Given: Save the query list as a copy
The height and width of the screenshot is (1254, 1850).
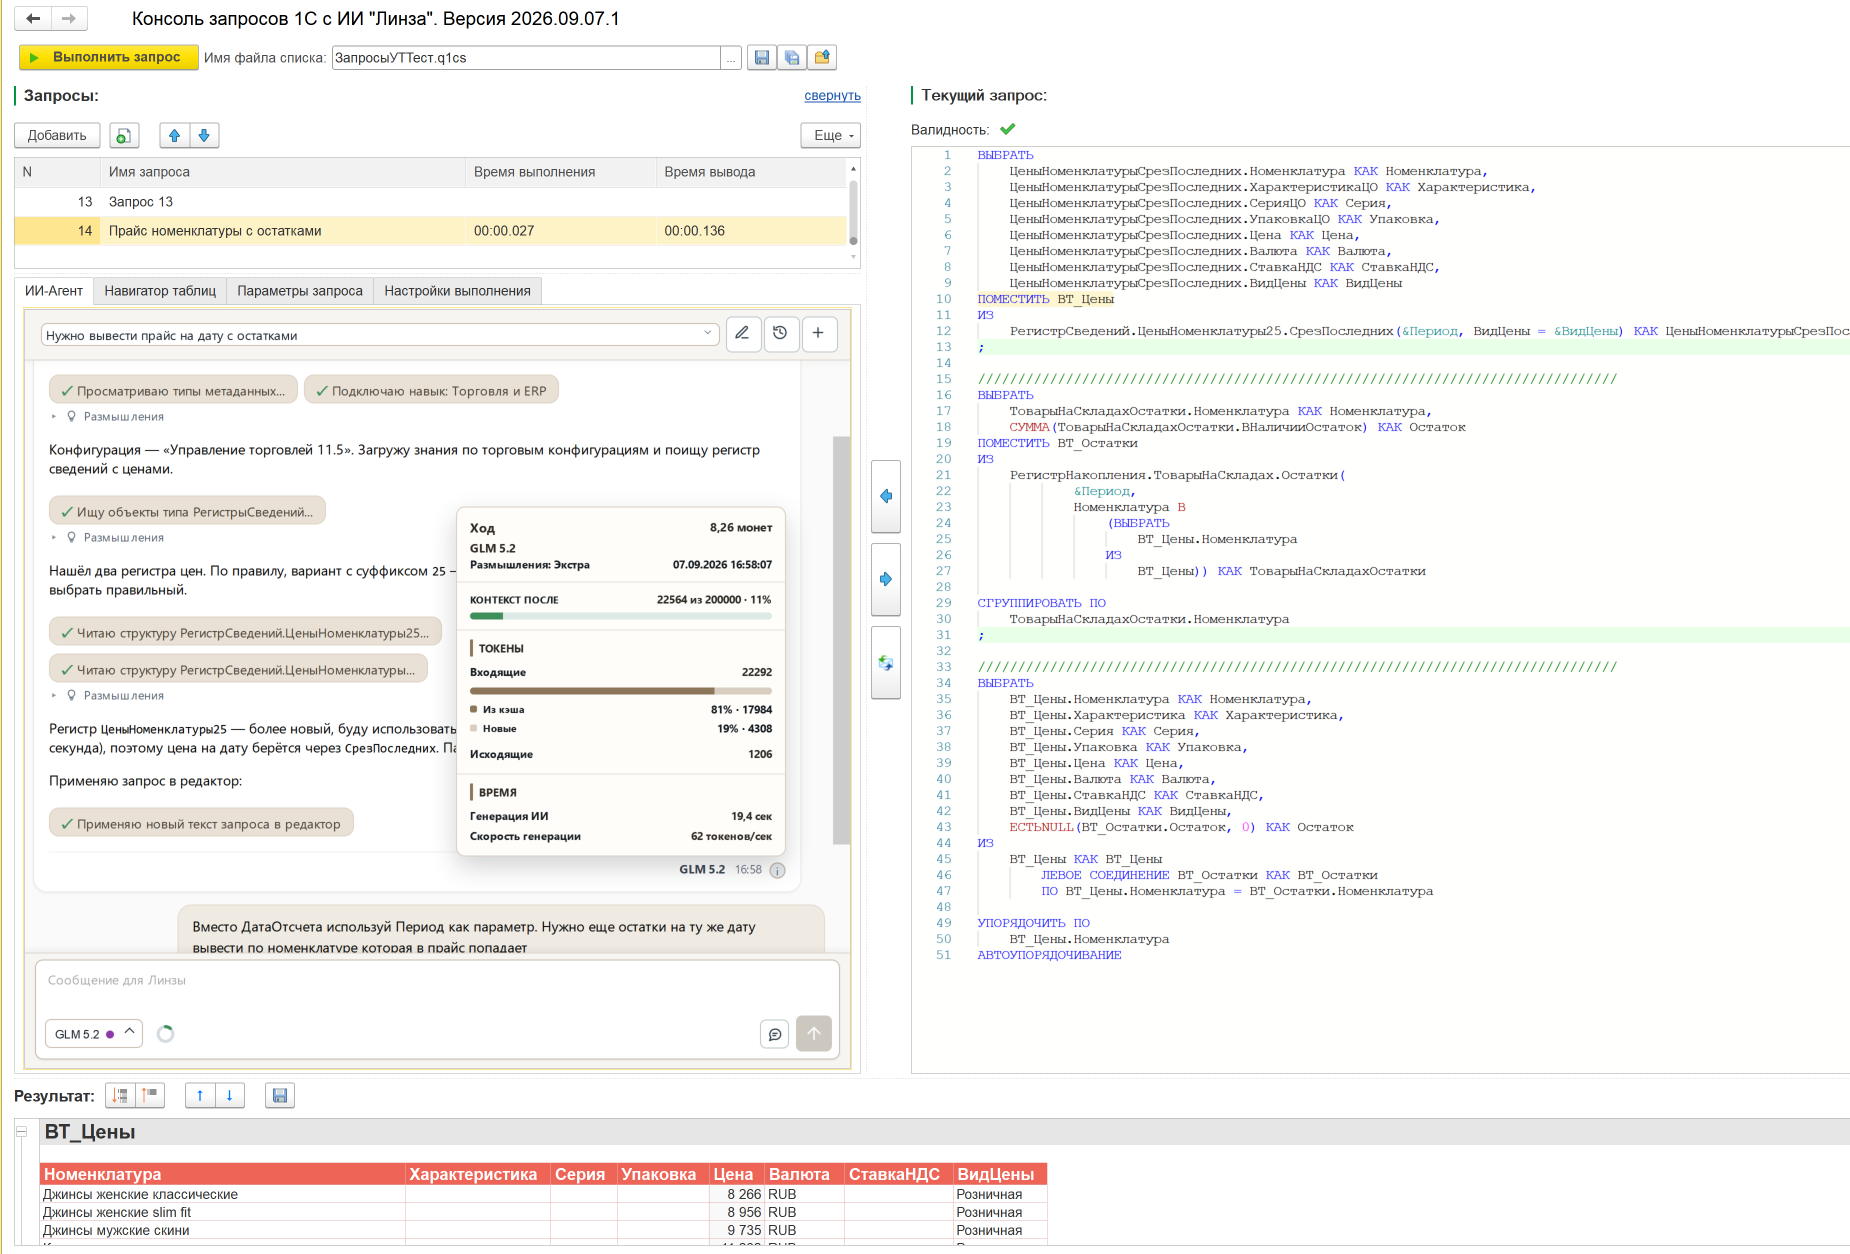Looking at the screenshot, I should point(792,58).
